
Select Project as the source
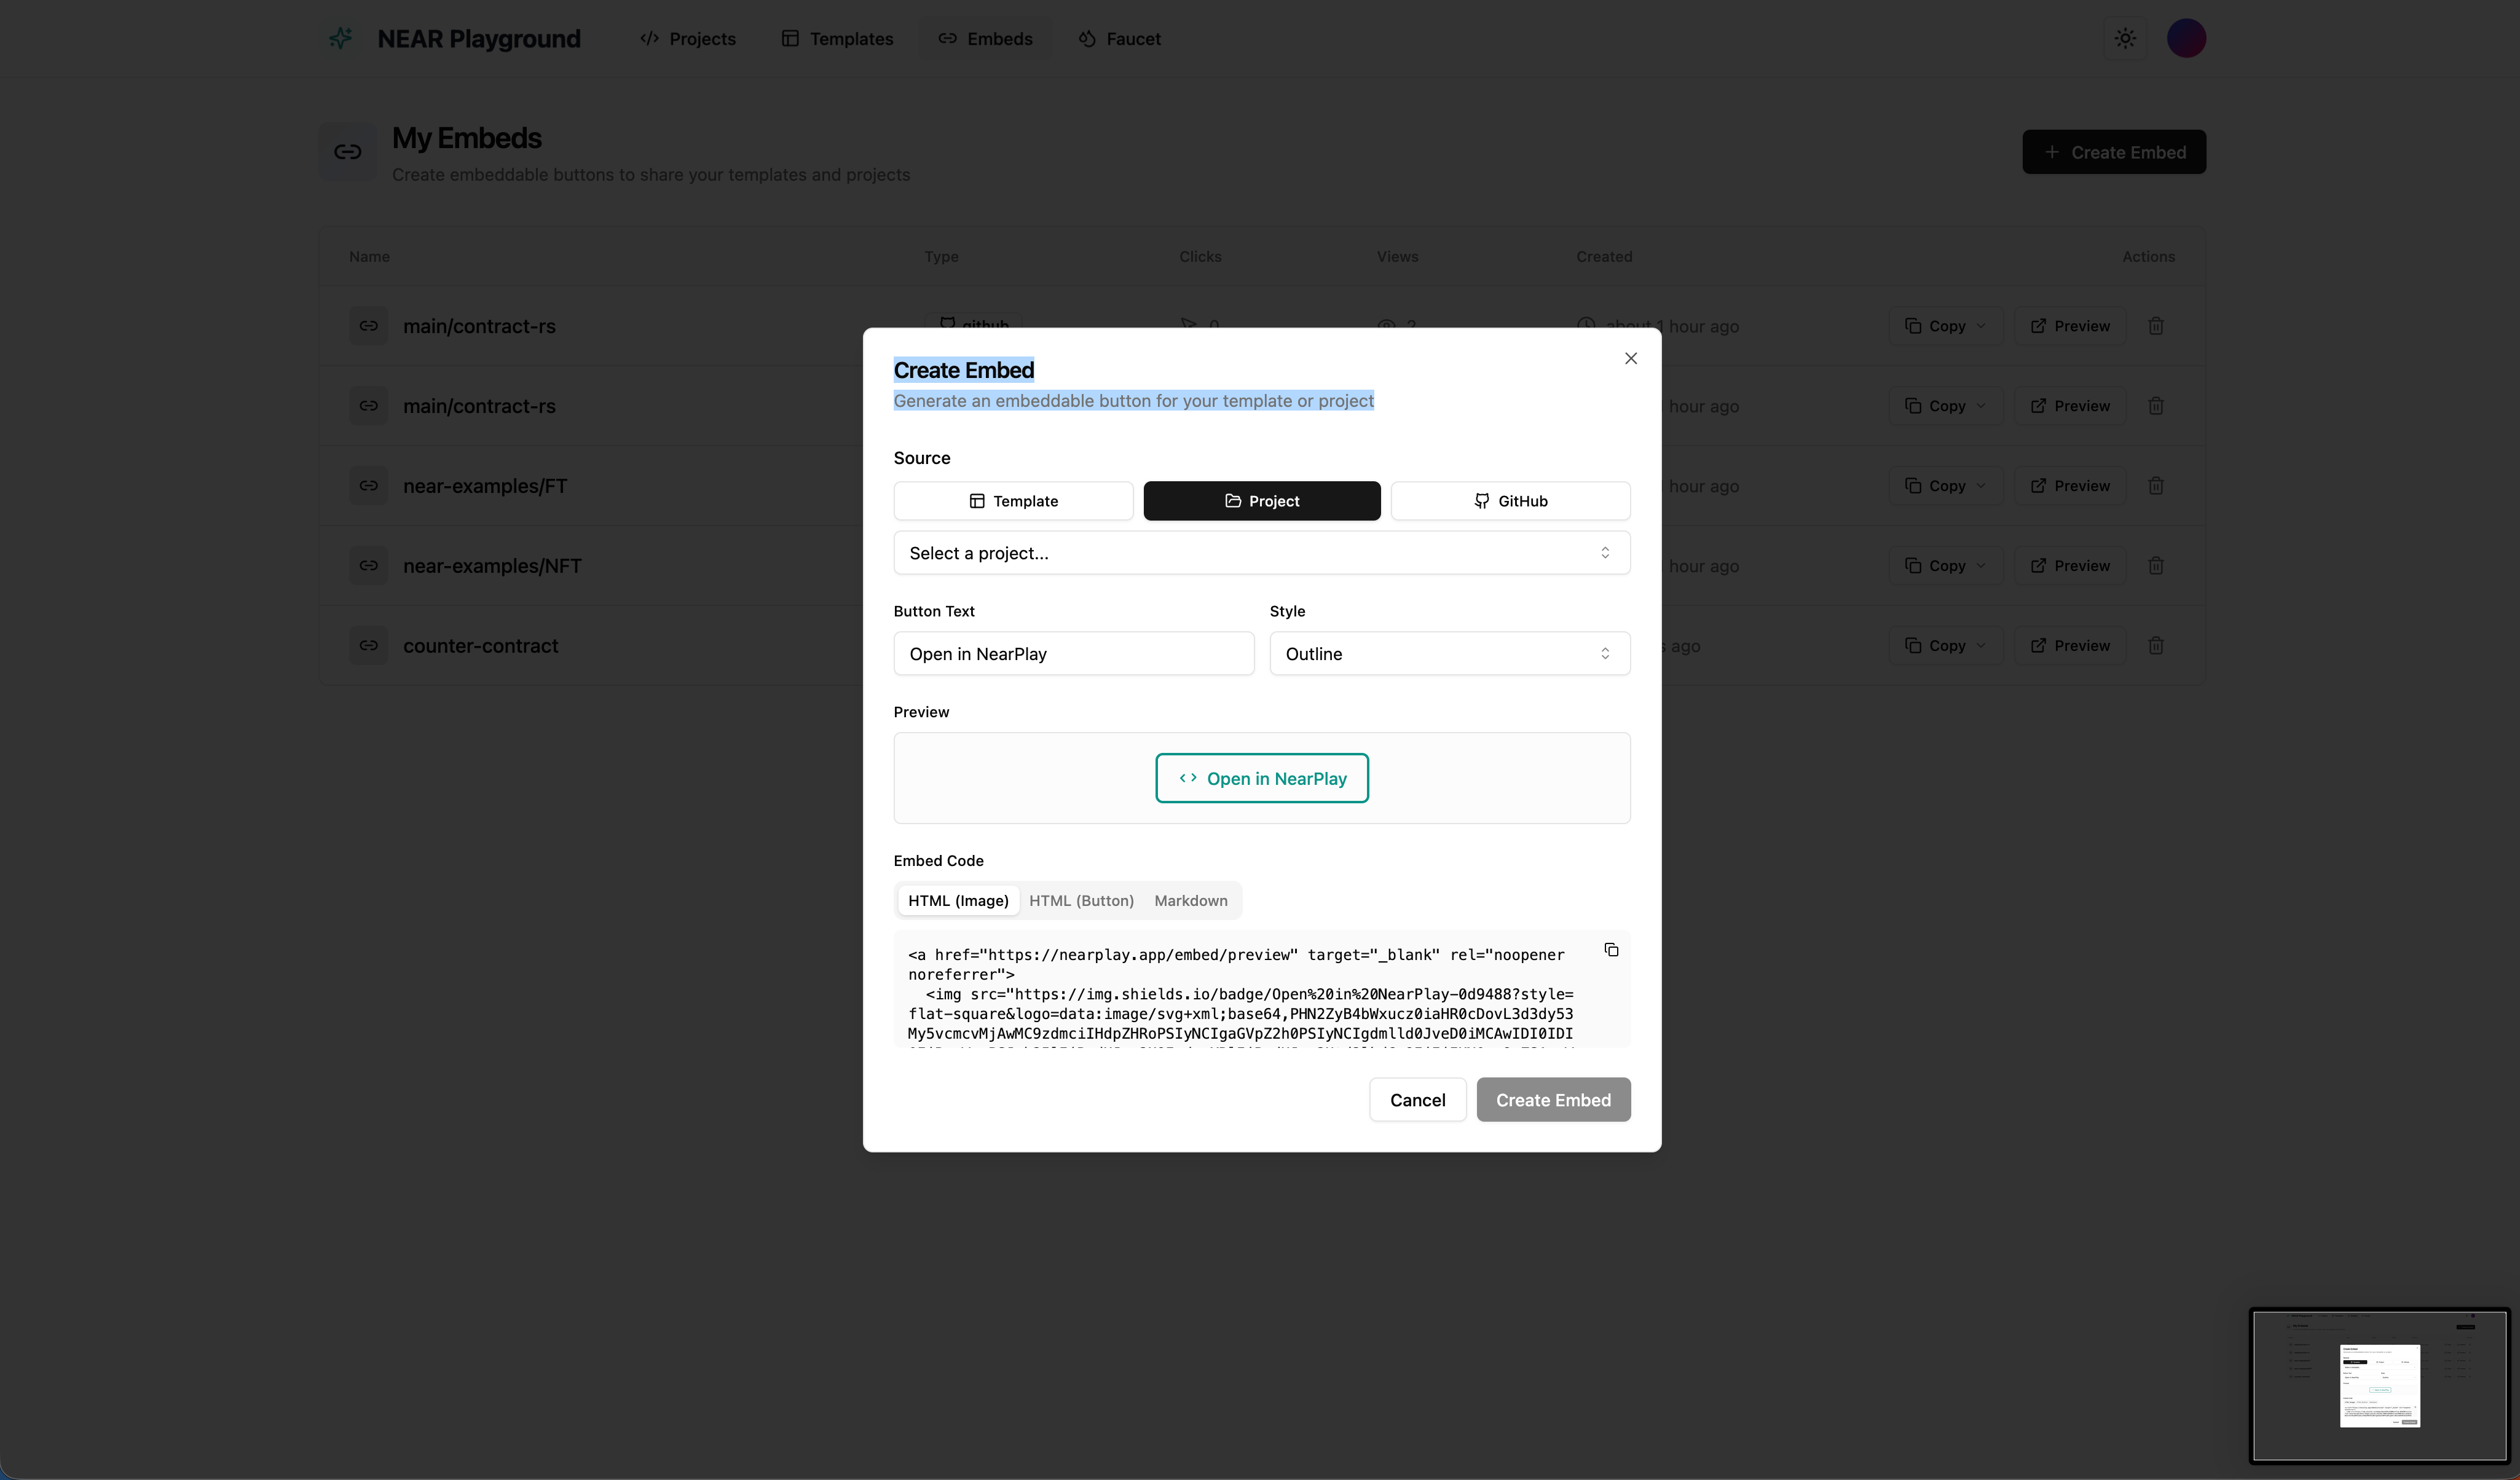tap(1262, 501)
